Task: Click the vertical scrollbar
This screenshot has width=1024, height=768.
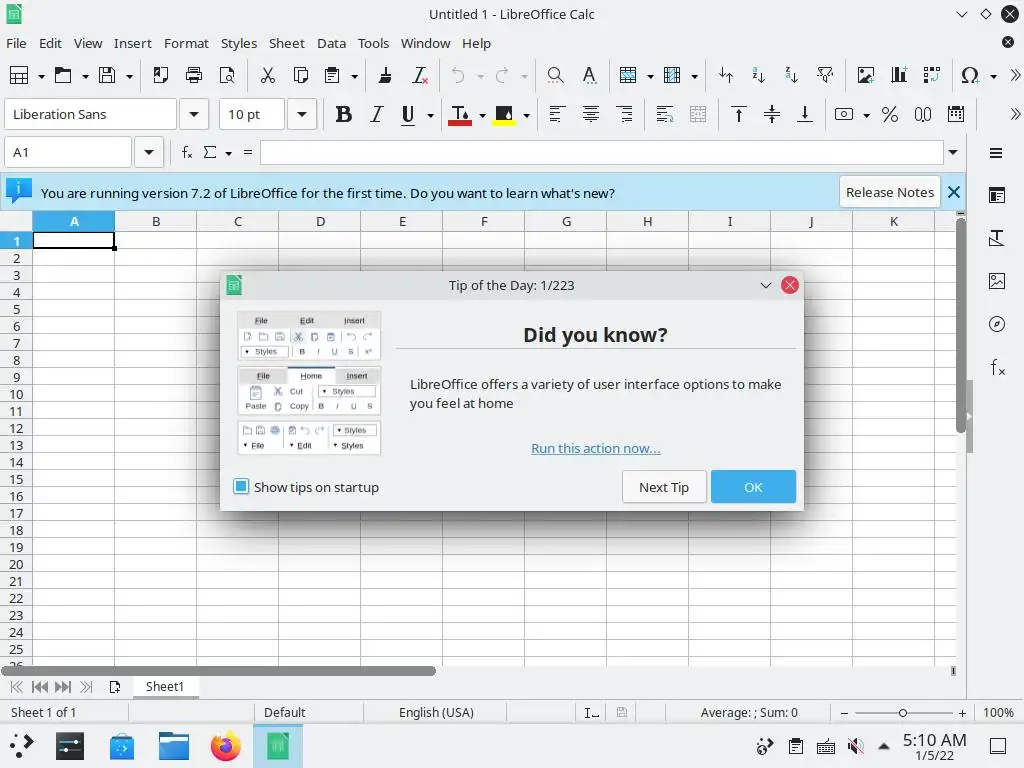Action: 961,325
